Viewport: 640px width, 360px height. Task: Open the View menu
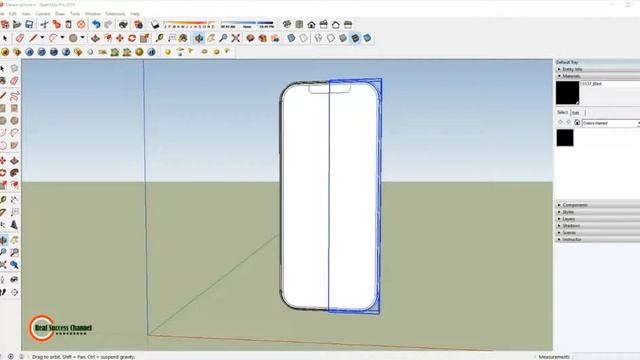[26, 13]
